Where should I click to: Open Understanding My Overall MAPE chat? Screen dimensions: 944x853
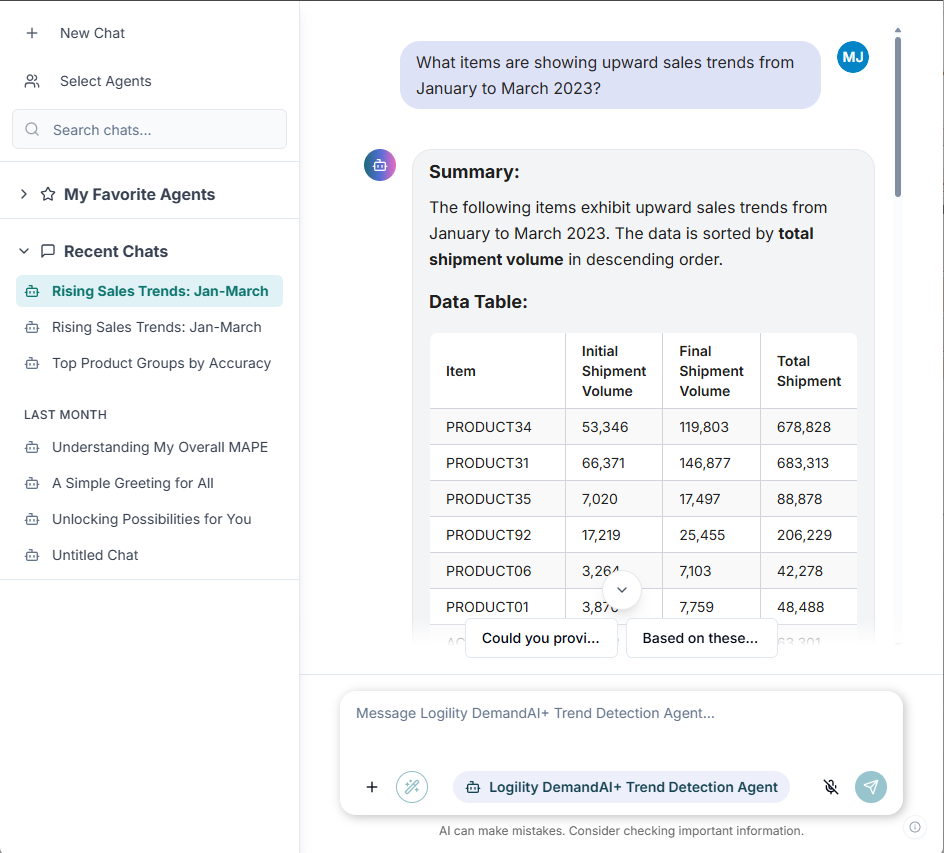pos(149,447)
